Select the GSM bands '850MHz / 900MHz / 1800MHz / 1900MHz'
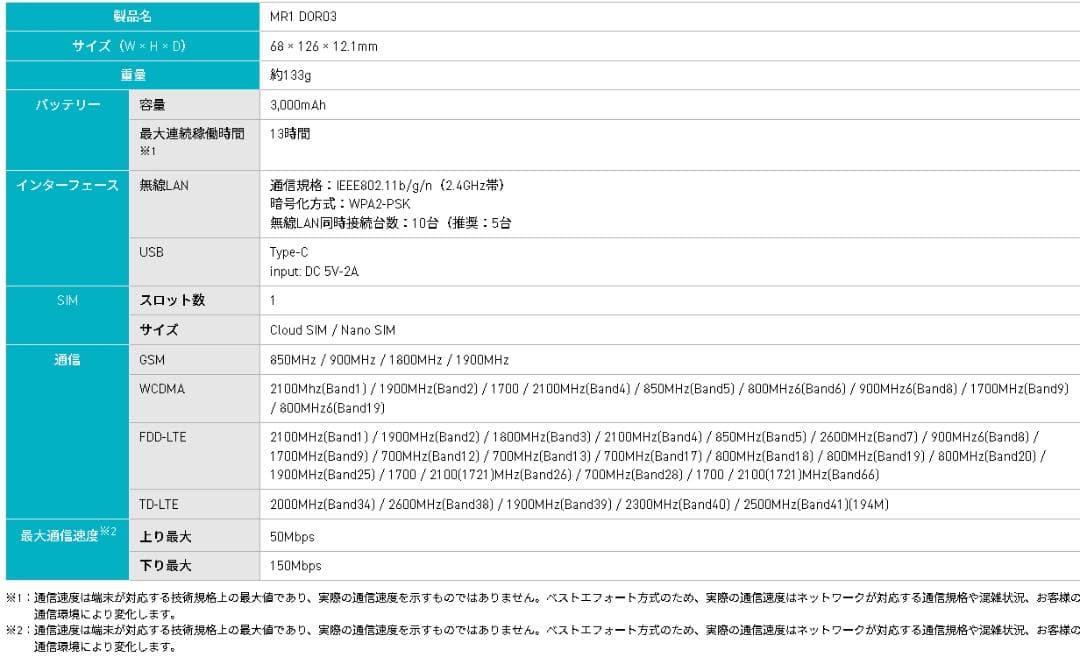The width and height of the screenshot is (1080, 664). point(389,360)
